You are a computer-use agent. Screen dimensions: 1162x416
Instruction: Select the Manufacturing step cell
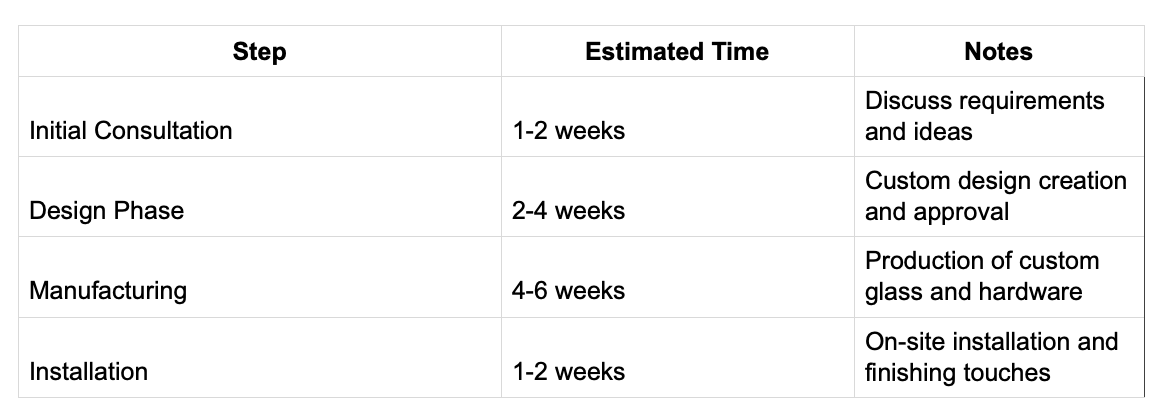click(108, 291)
